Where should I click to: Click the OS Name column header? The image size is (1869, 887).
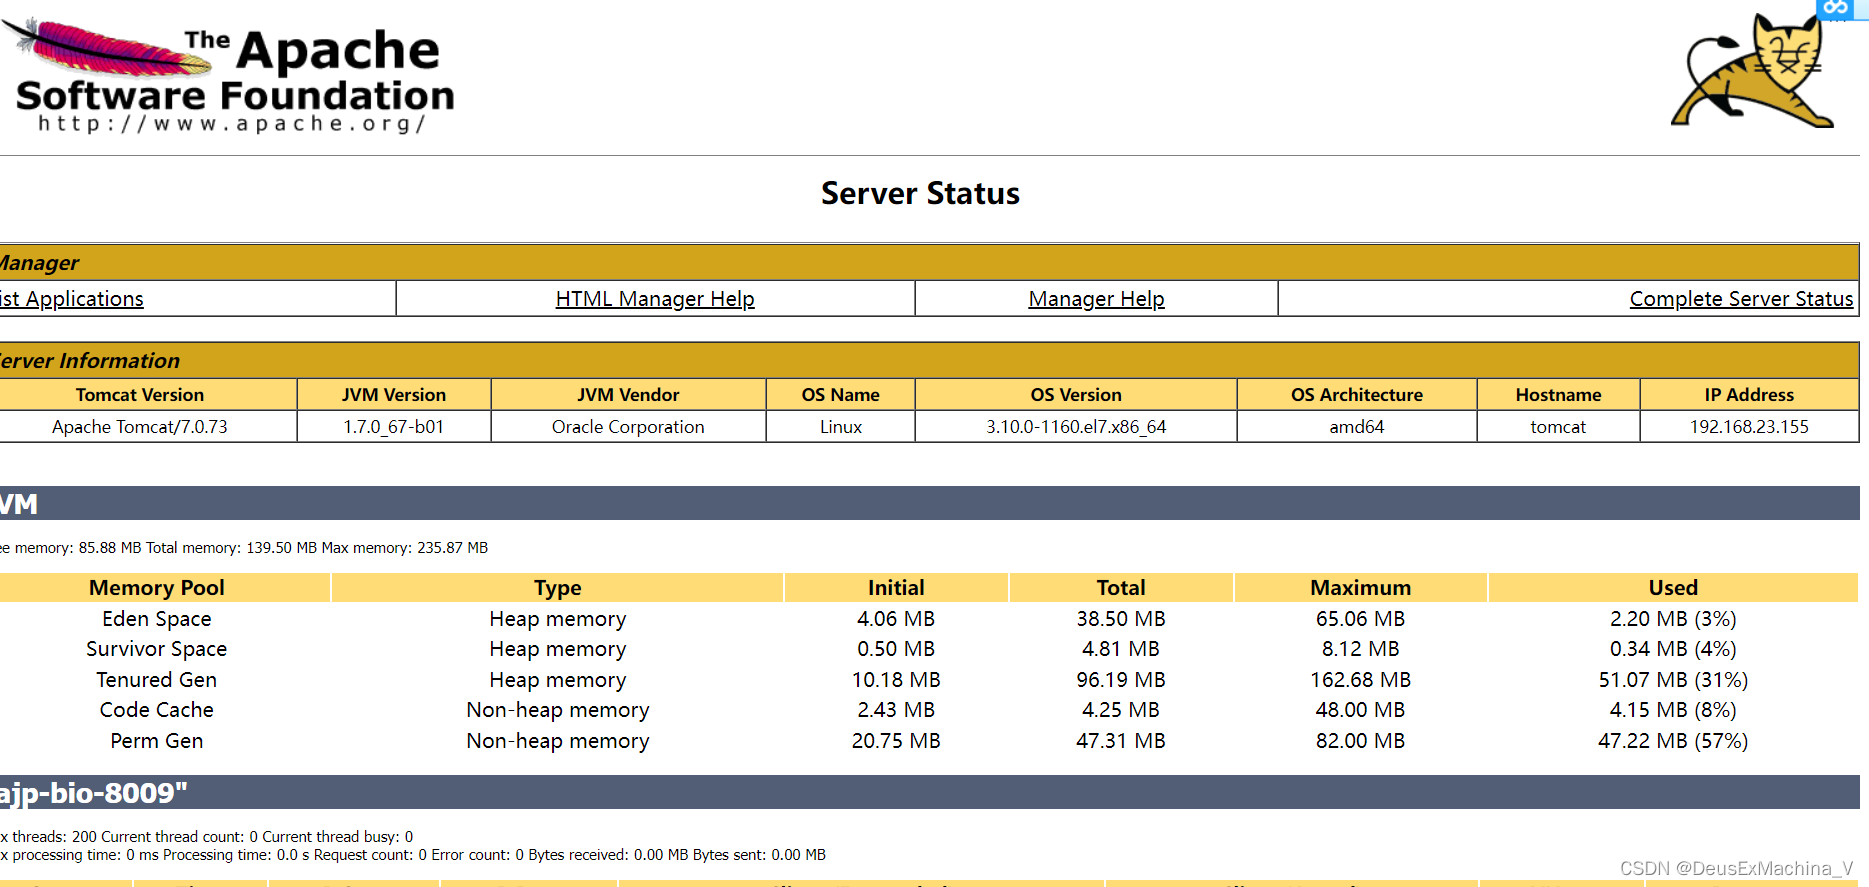pos(841,395)
